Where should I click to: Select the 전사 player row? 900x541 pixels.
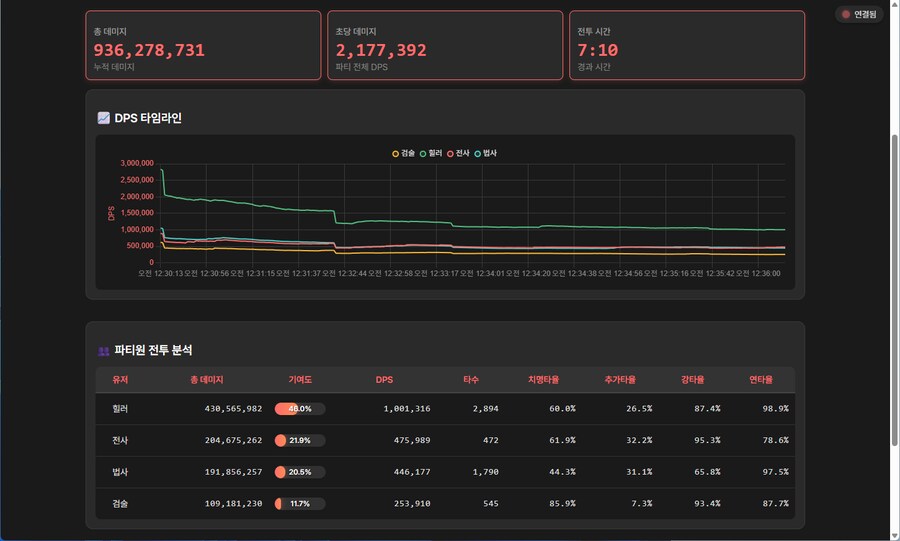(120, 440)
